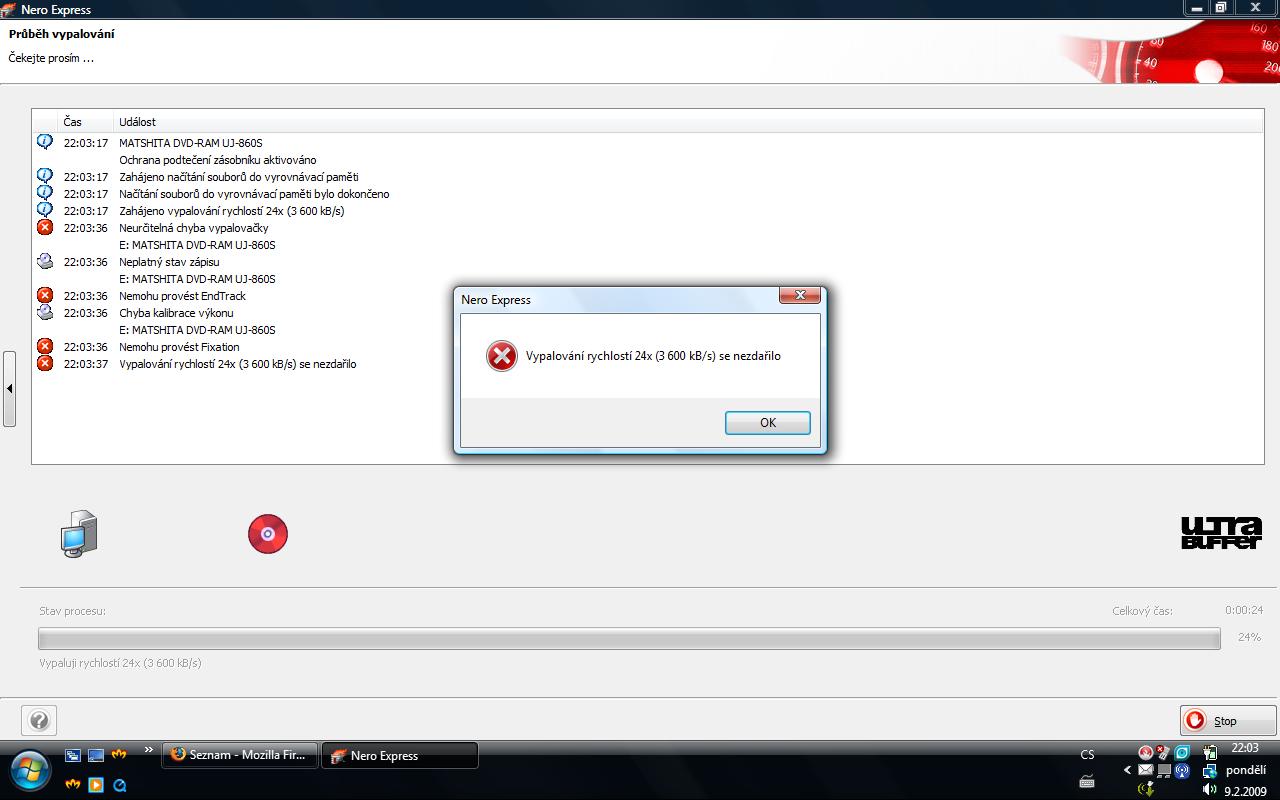Close the Nero Express error dialog
This screenshot has width=1280, height=800.
tap(800, 296)
